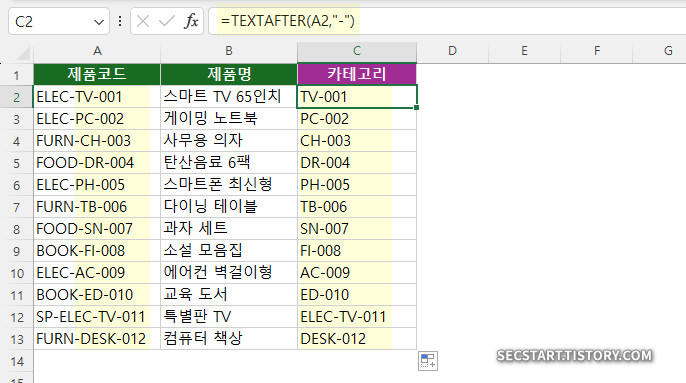Select cell 에어컨 벽걸이형
Screen dimensions: 686x383
pyautogui.click(x=229, y=273)
